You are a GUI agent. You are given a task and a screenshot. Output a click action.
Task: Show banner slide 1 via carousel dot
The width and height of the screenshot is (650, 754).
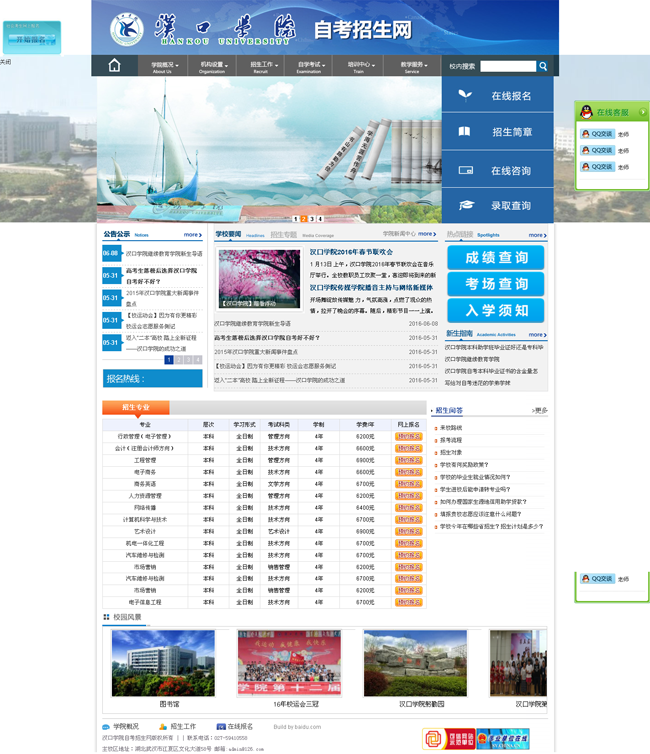[x=296, y=219]
